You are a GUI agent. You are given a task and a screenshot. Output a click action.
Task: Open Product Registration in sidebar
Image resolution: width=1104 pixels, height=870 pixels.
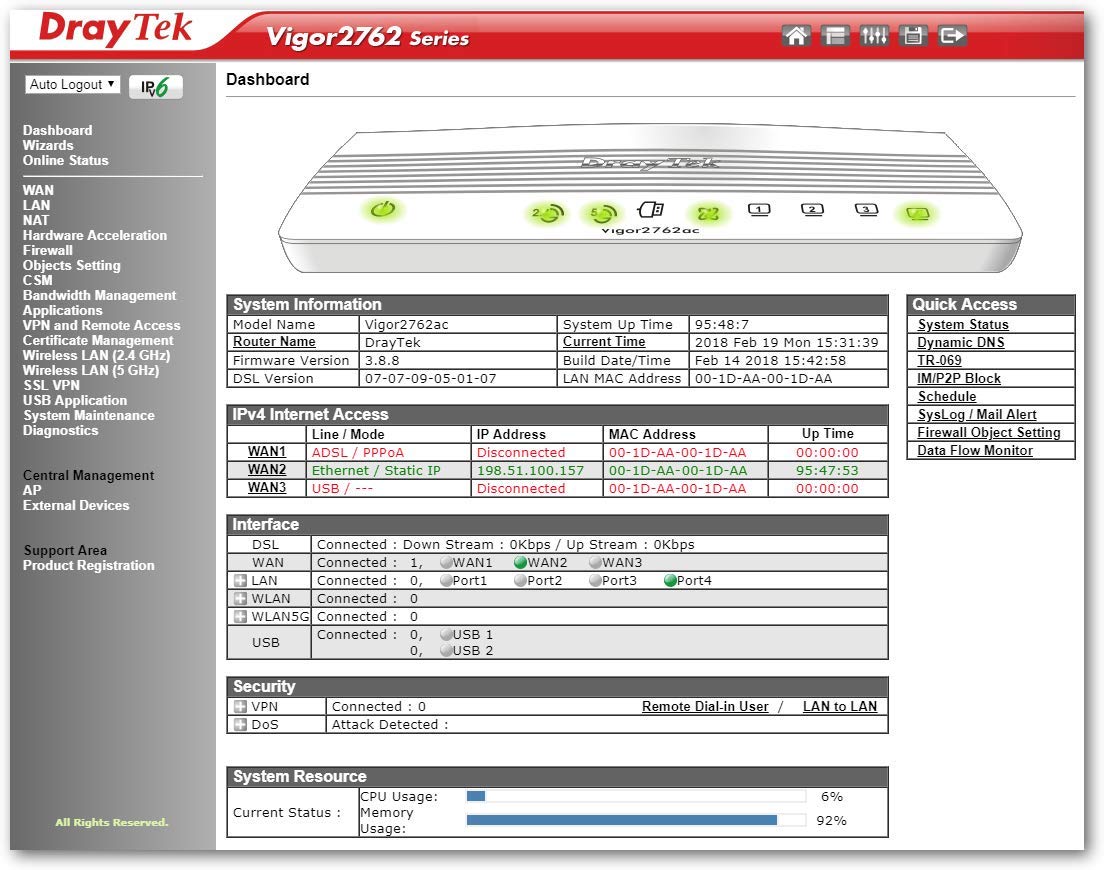click(x=89, y=565)
